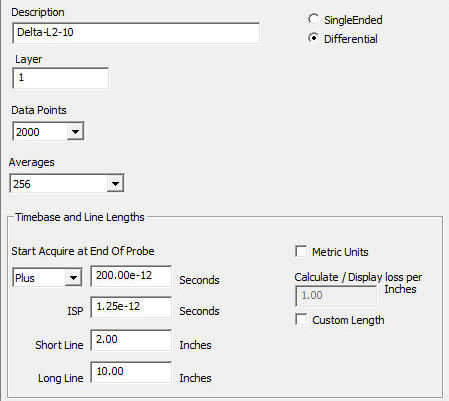
Task: Select the Long Line length field
Action: coord(131,372)
